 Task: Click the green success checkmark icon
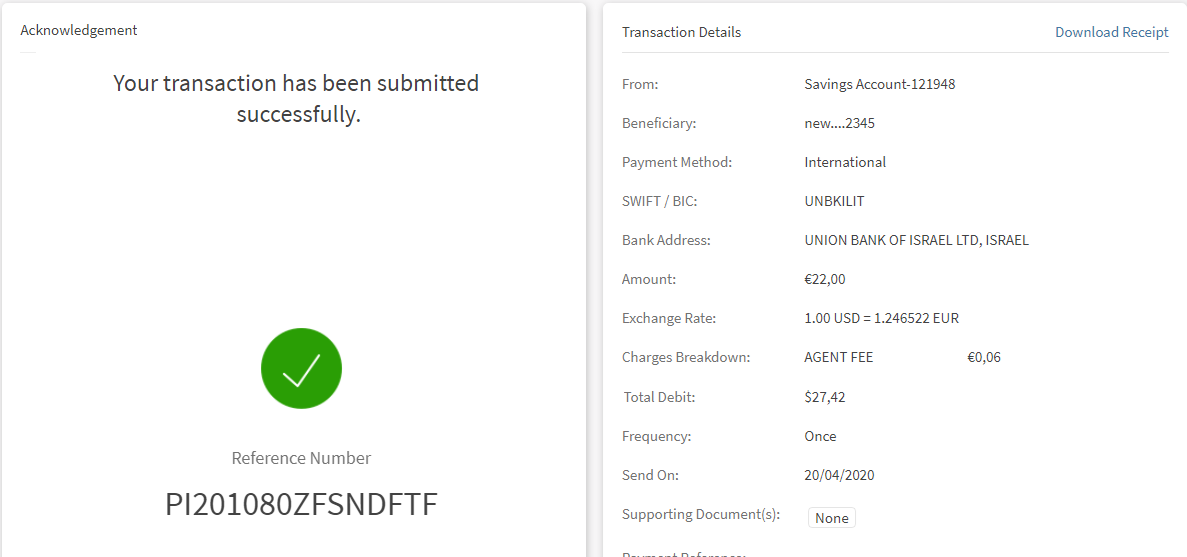301,368
